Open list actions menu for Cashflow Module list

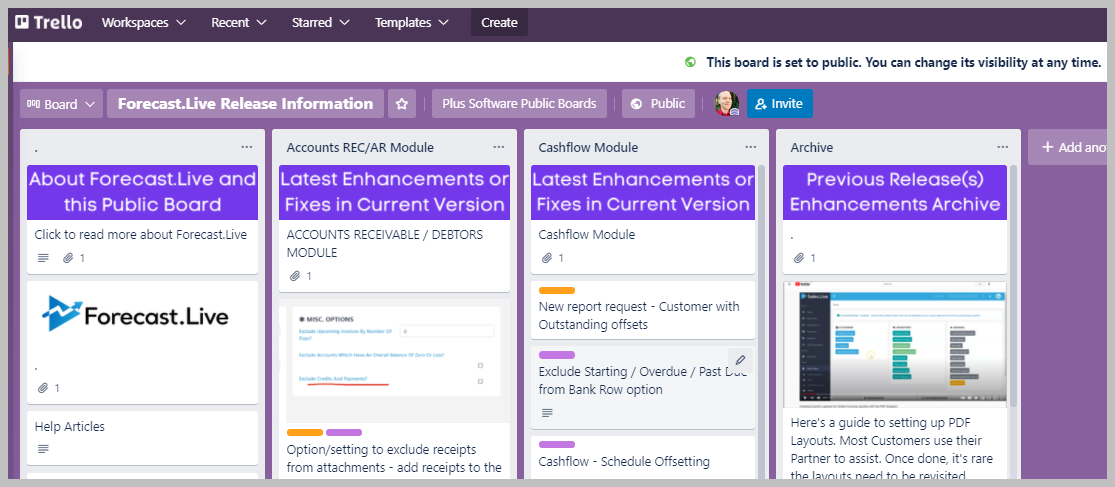(750, 147)
